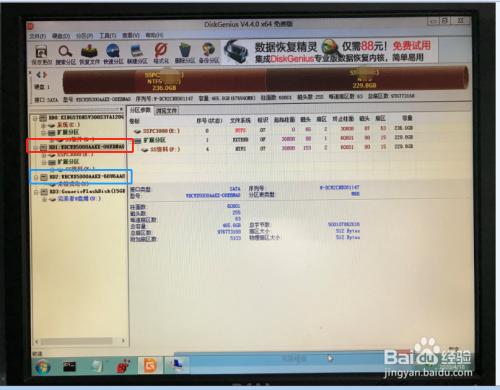
Task: Click the DiskGenius orange taskbar icon
Action: [150, 366]
